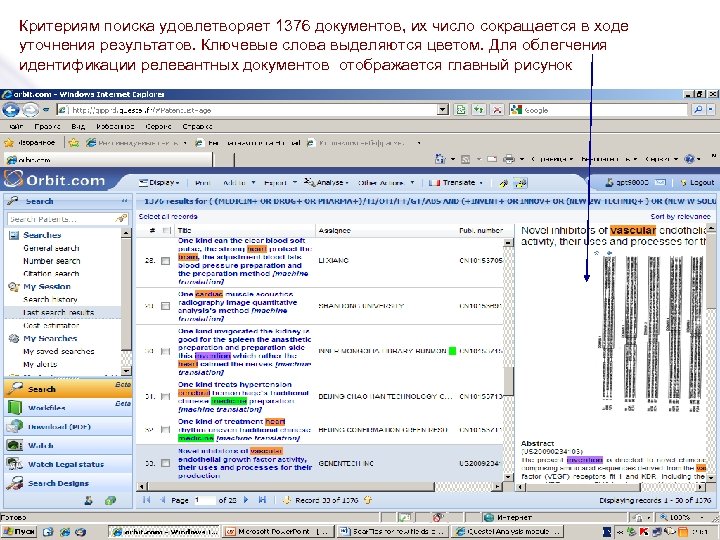Viewport: 720px width, 540px height.
Task: Go to next results page
Action: [246, 500]
